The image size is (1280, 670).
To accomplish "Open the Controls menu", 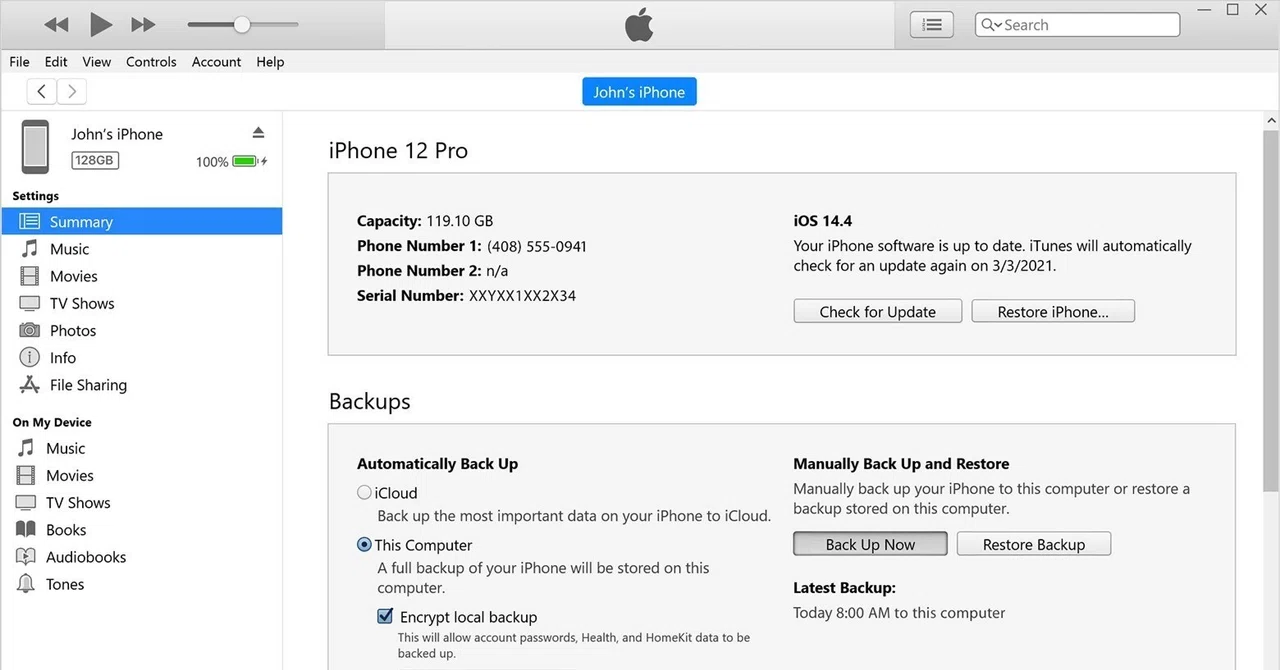I will (x=151, y=62).
